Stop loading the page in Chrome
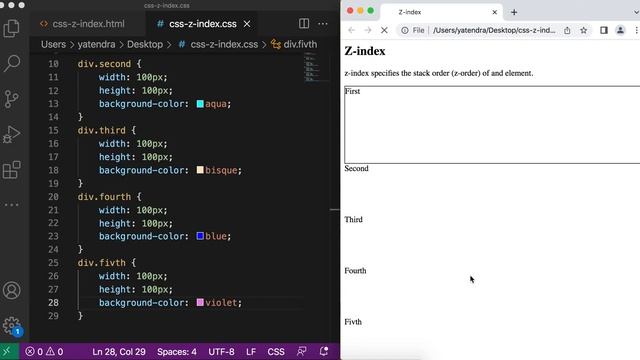The height and width of the screenshot is (360, 640). [x=384, y=30]
